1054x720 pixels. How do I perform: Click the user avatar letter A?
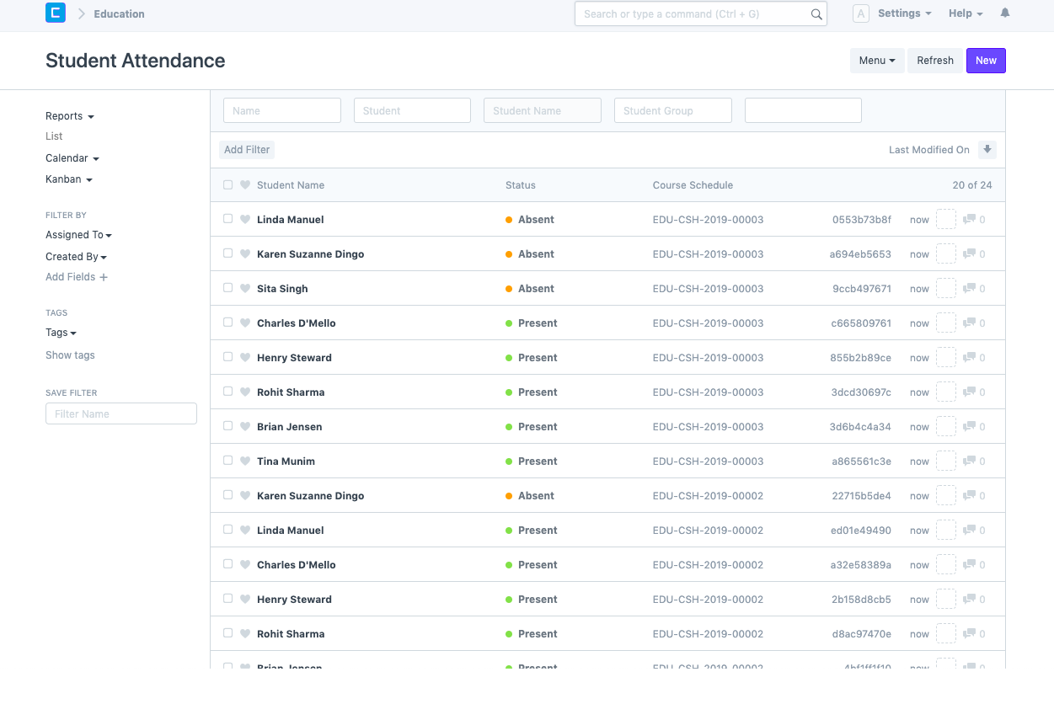point(861,13)
